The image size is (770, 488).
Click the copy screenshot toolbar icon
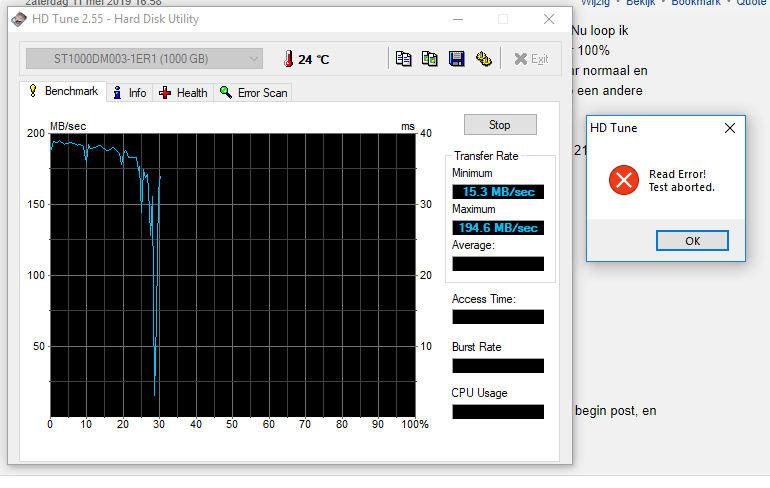pos(430,59)
